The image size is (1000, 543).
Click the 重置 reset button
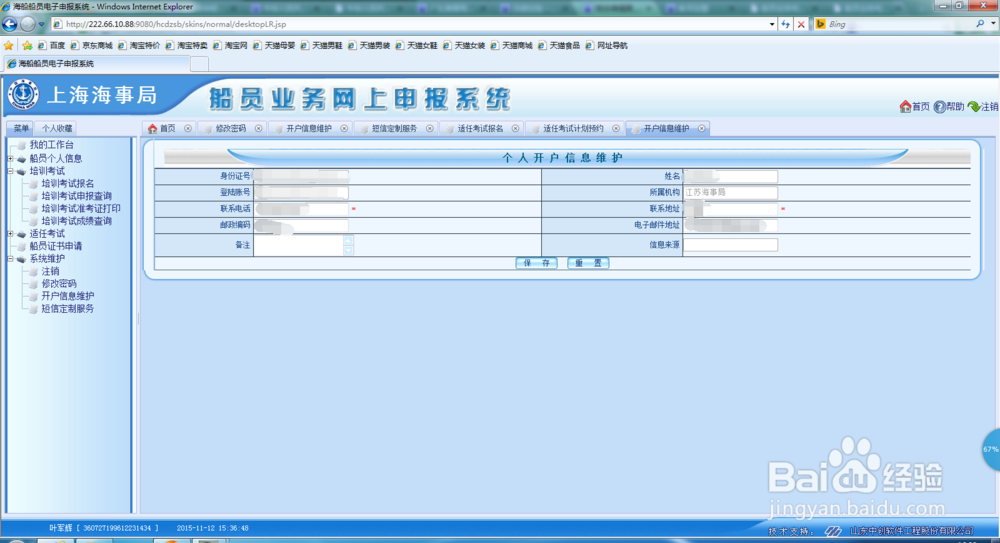[x=588, y=263]
